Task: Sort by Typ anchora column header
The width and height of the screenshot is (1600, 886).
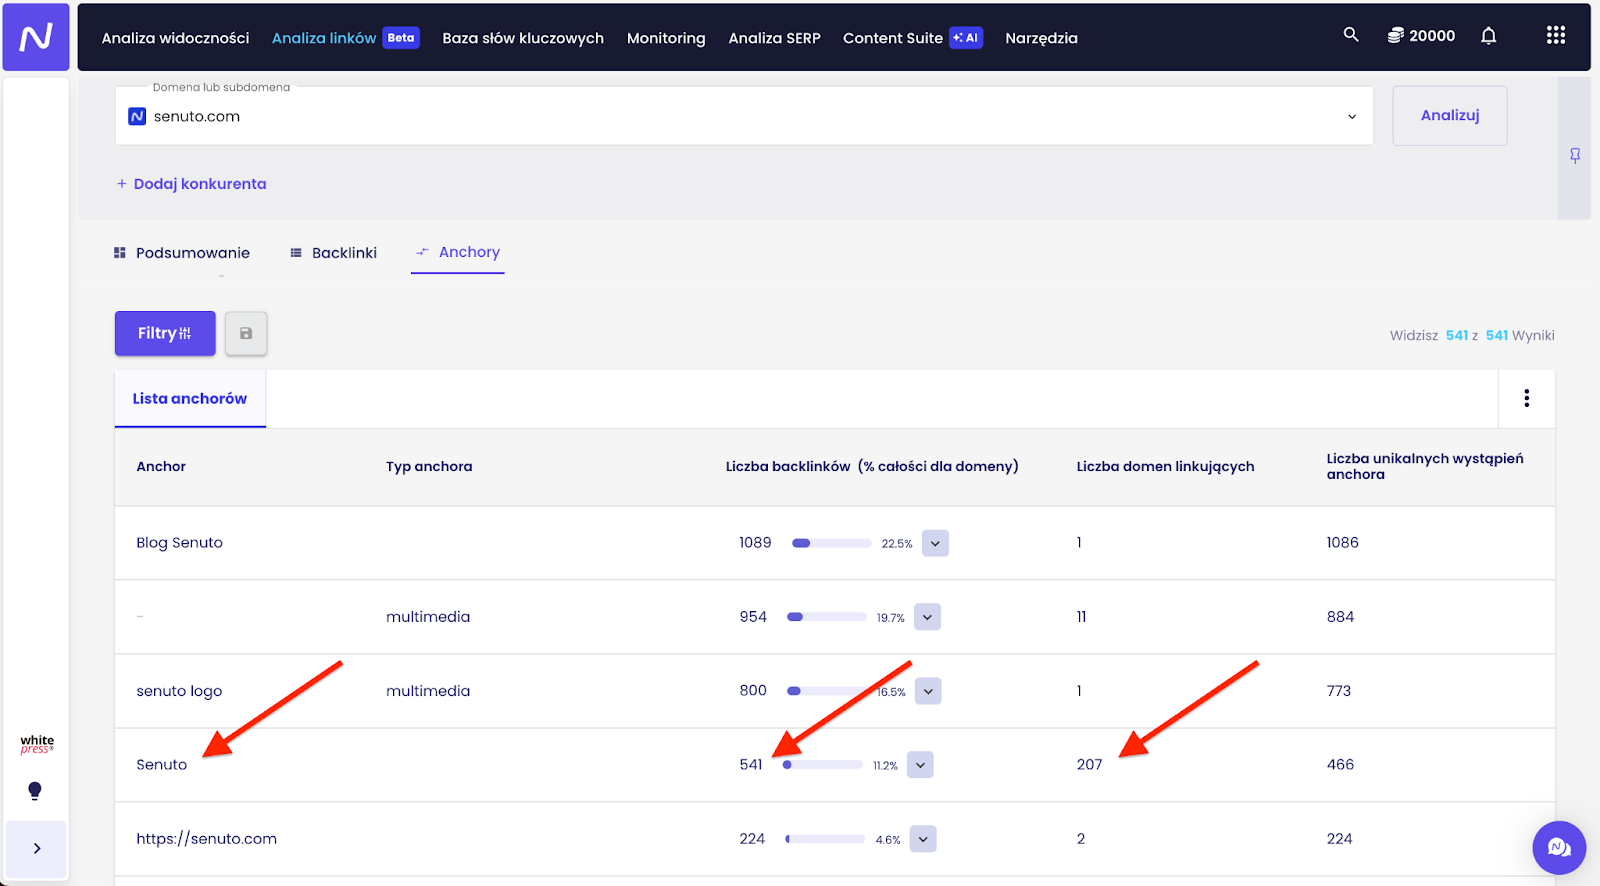Action: pos(429,466)
